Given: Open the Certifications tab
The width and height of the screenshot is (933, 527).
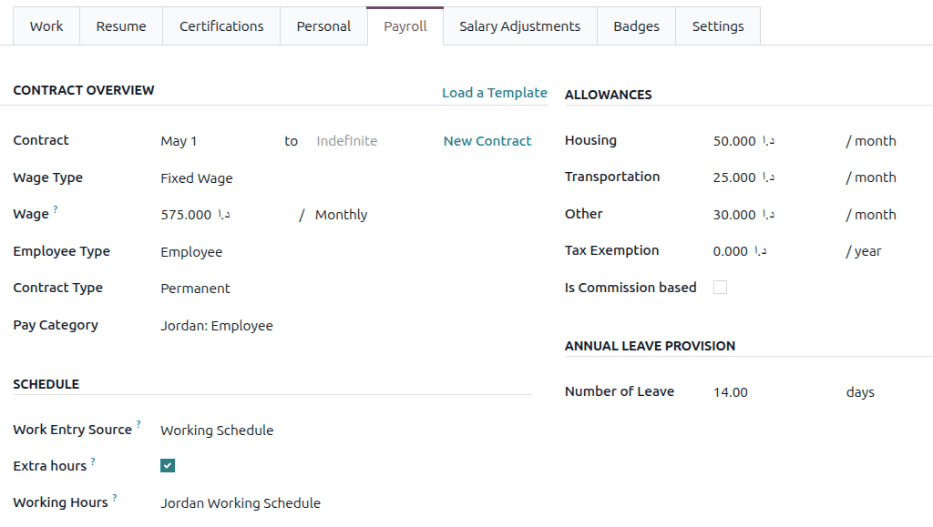Looking at the screenshot, I should (x=222, y=26).
